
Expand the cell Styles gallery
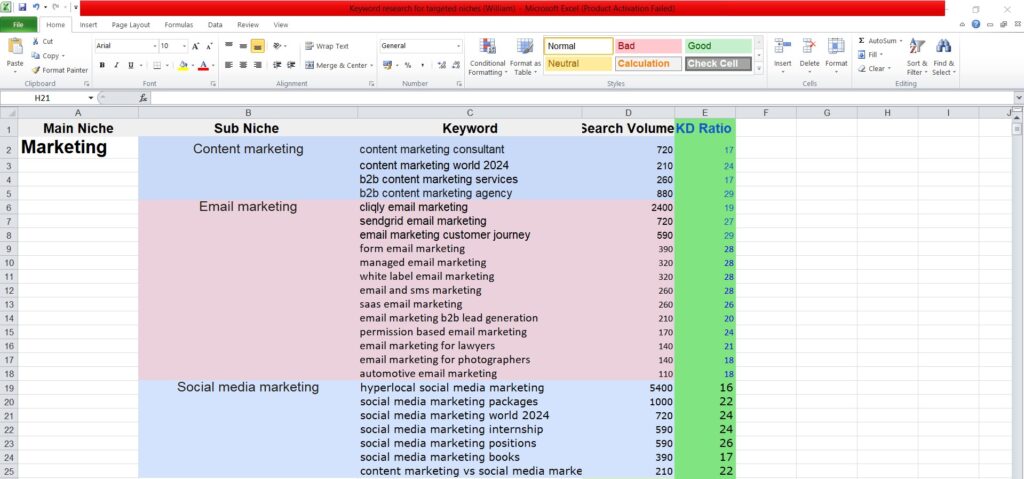click(759, 67)
